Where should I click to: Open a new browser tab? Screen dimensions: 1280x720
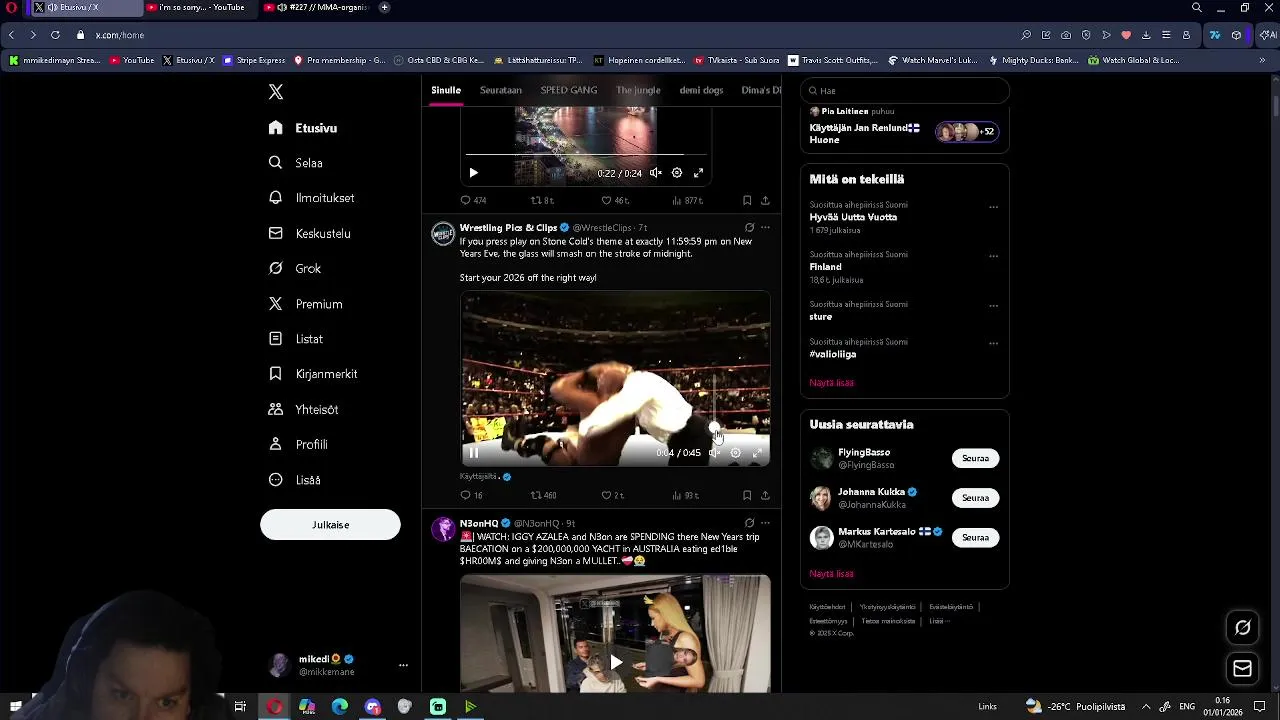point(384,7)
